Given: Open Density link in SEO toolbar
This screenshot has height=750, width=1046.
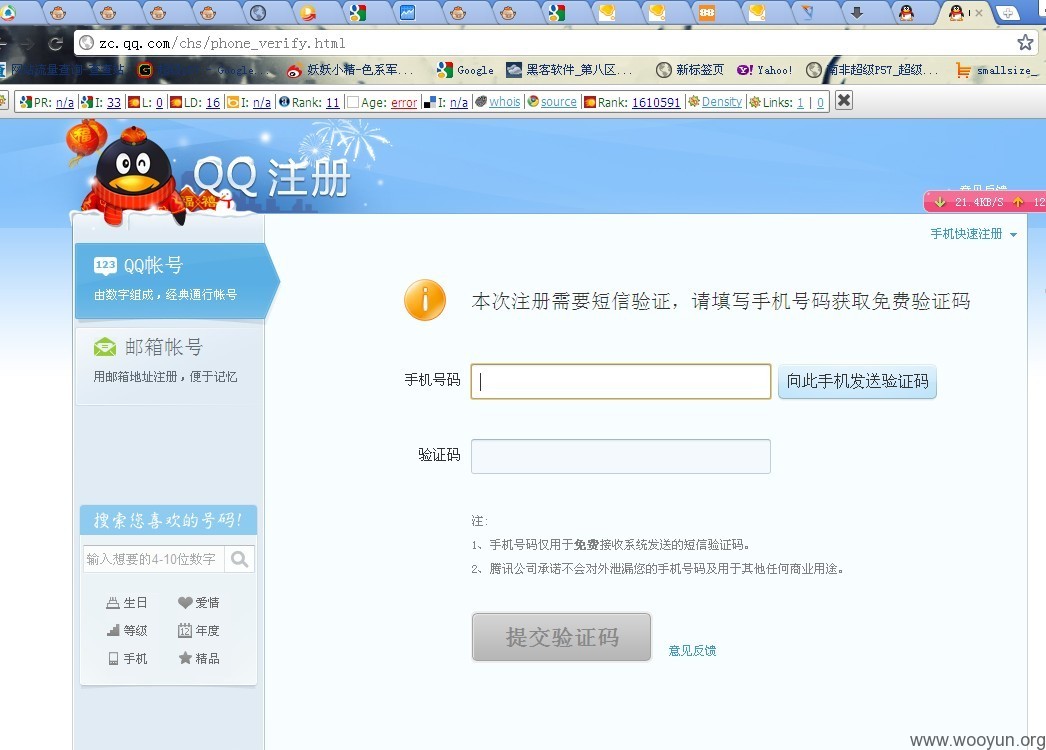Looking at the screenshot, I should point(721,101).
